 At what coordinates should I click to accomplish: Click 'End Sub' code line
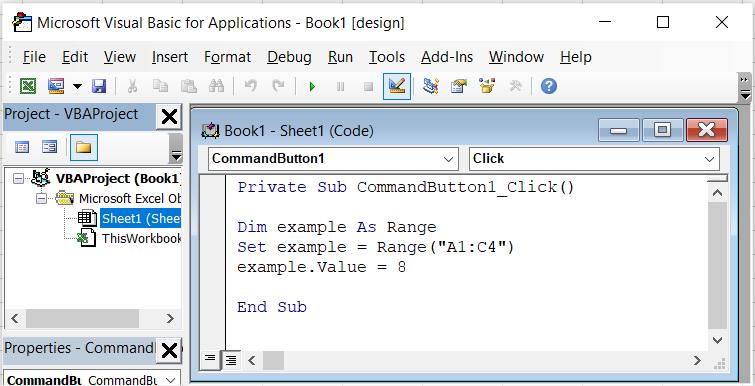[x=272, y=307]
